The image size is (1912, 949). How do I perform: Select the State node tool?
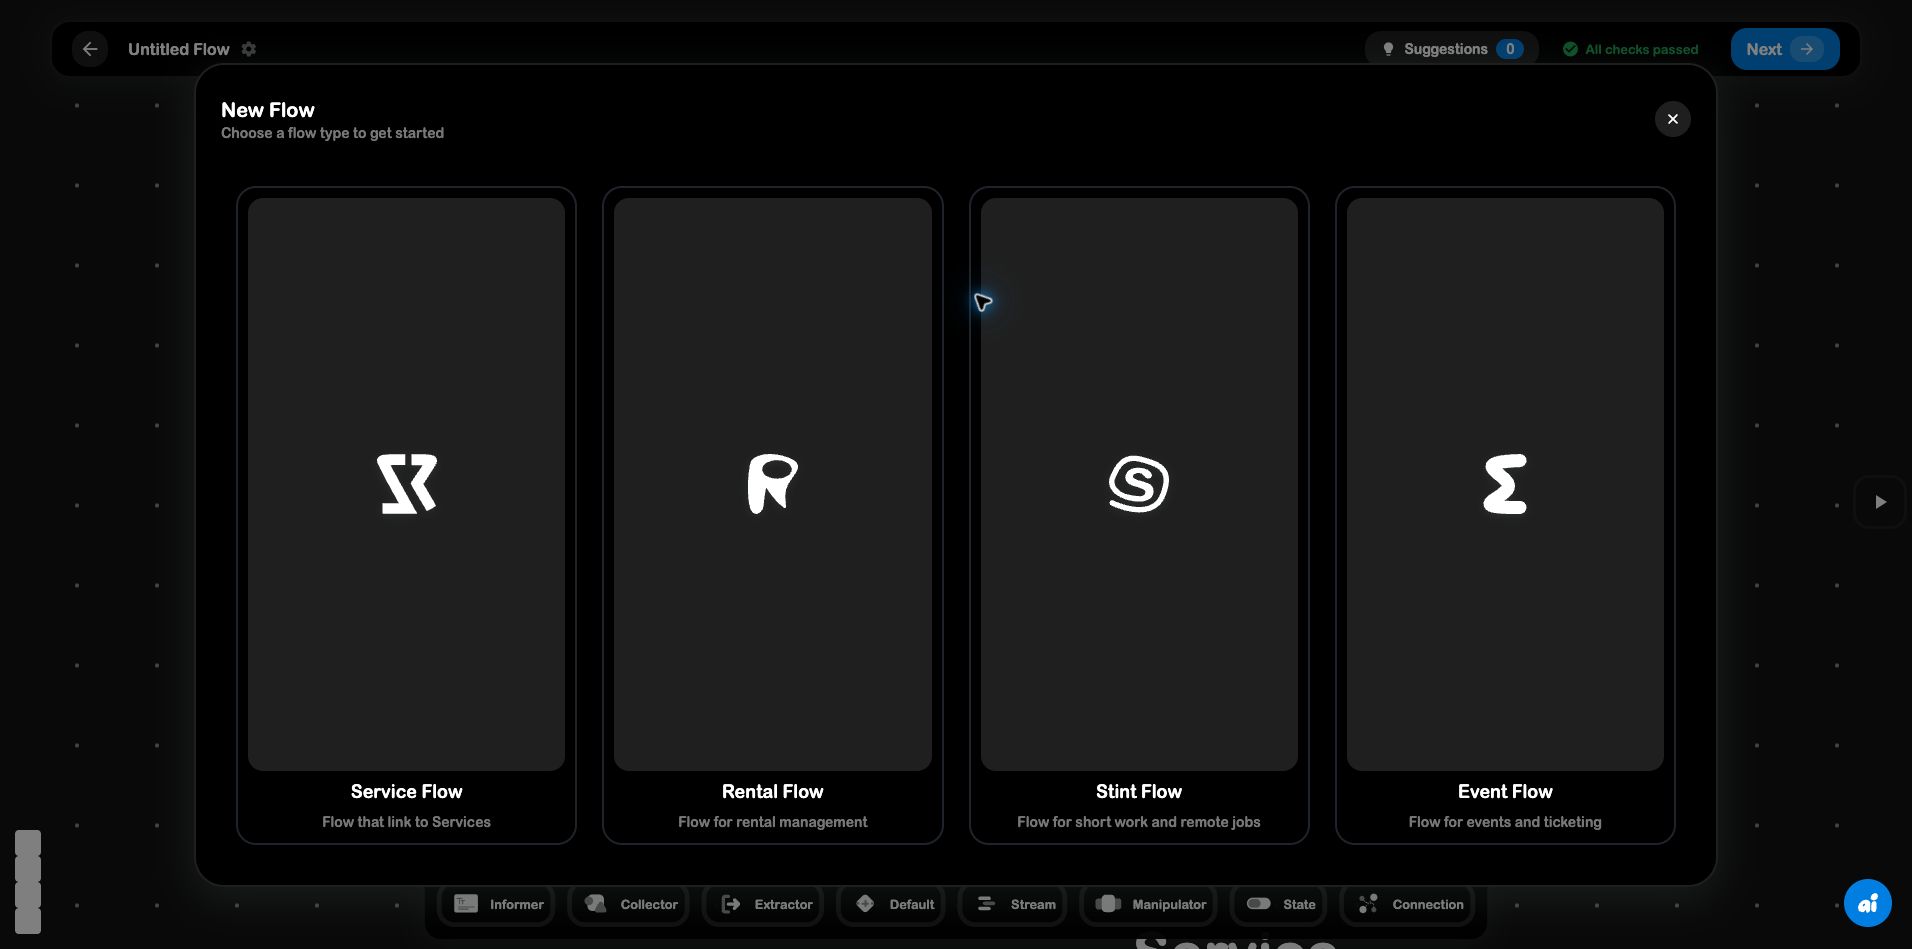tap(1280, 904)
